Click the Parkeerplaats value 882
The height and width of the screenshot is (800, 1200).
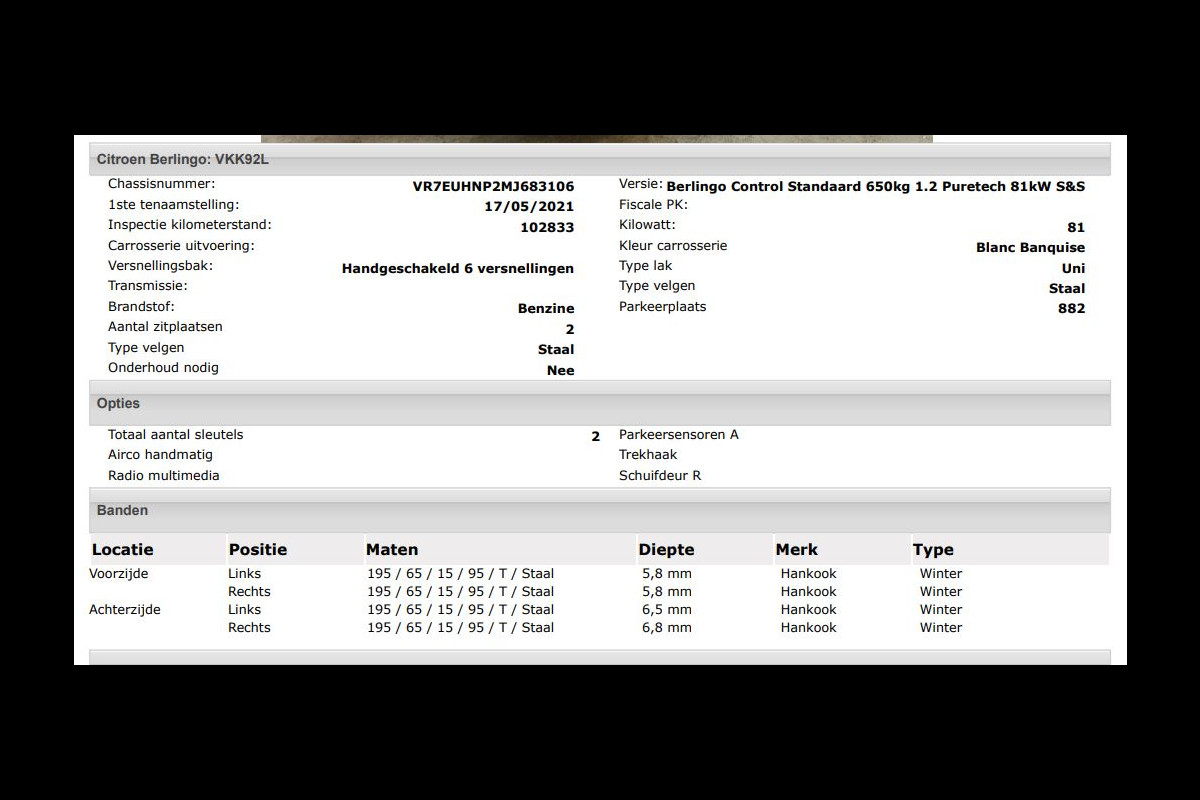(x=1071, y=309)
